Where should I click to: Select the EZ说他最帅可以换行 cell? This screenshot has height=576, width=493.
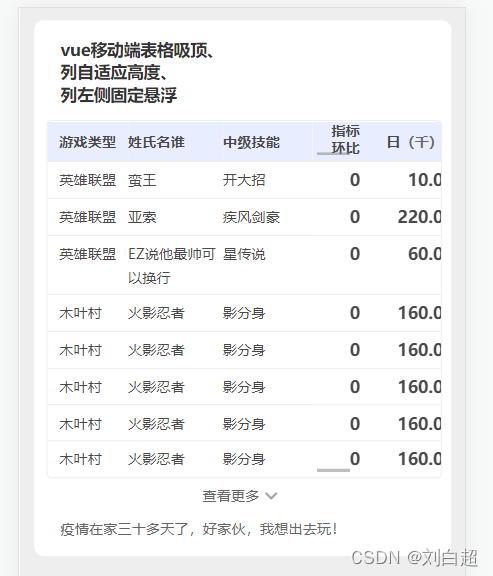172,266
